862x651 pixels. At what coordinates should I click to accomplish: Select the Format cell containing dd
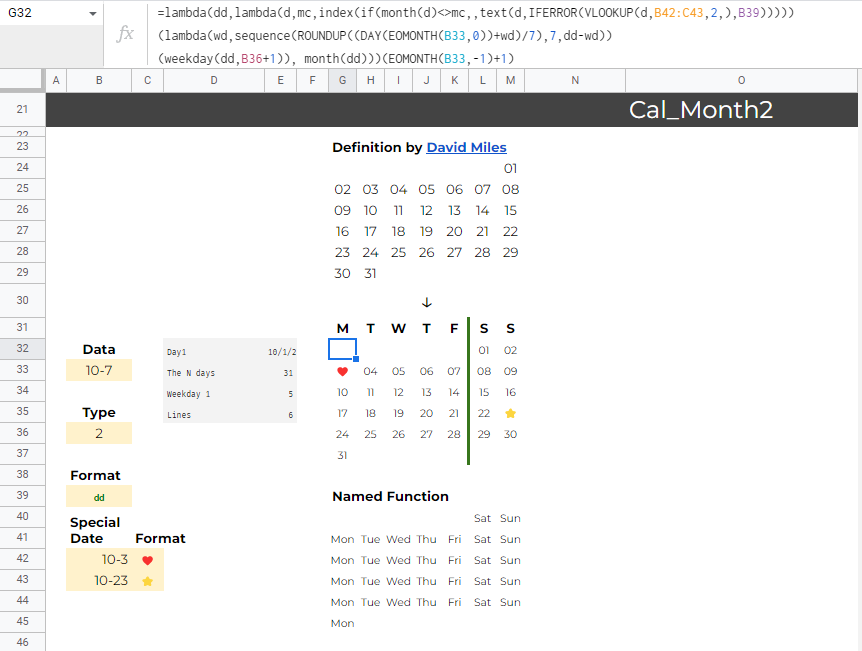tap(98, 495)
